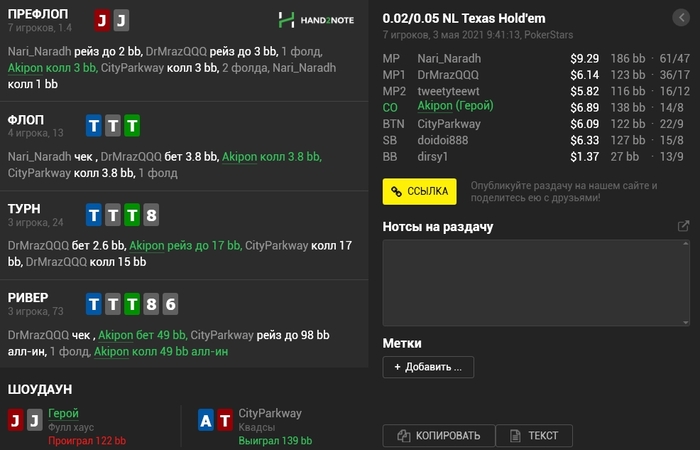The width and height of the screenshot is (700, 450).
Task: Click first red J card in preflop
Action: pos(102,21)
